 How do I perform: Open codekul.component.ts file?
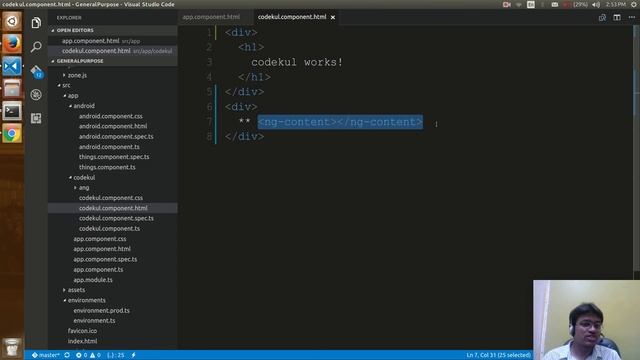pos(109,229)
